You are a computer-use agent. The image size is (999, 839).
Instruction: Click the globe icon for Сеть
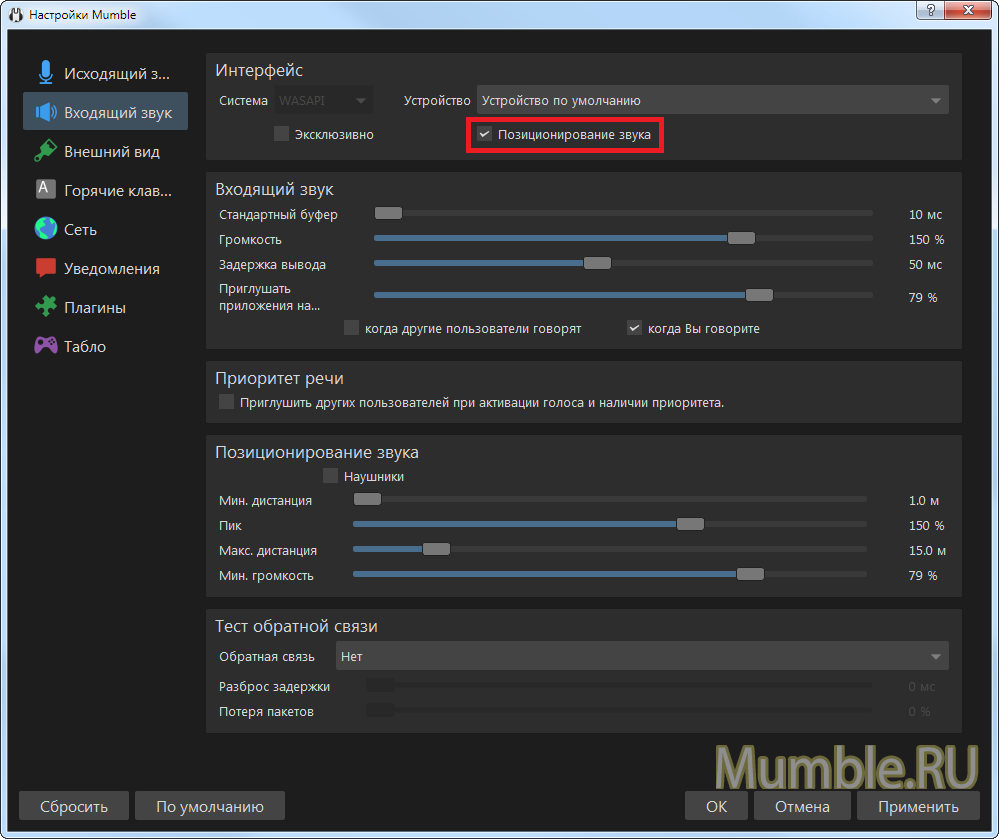pyautogui.click(x=45, y=229)
